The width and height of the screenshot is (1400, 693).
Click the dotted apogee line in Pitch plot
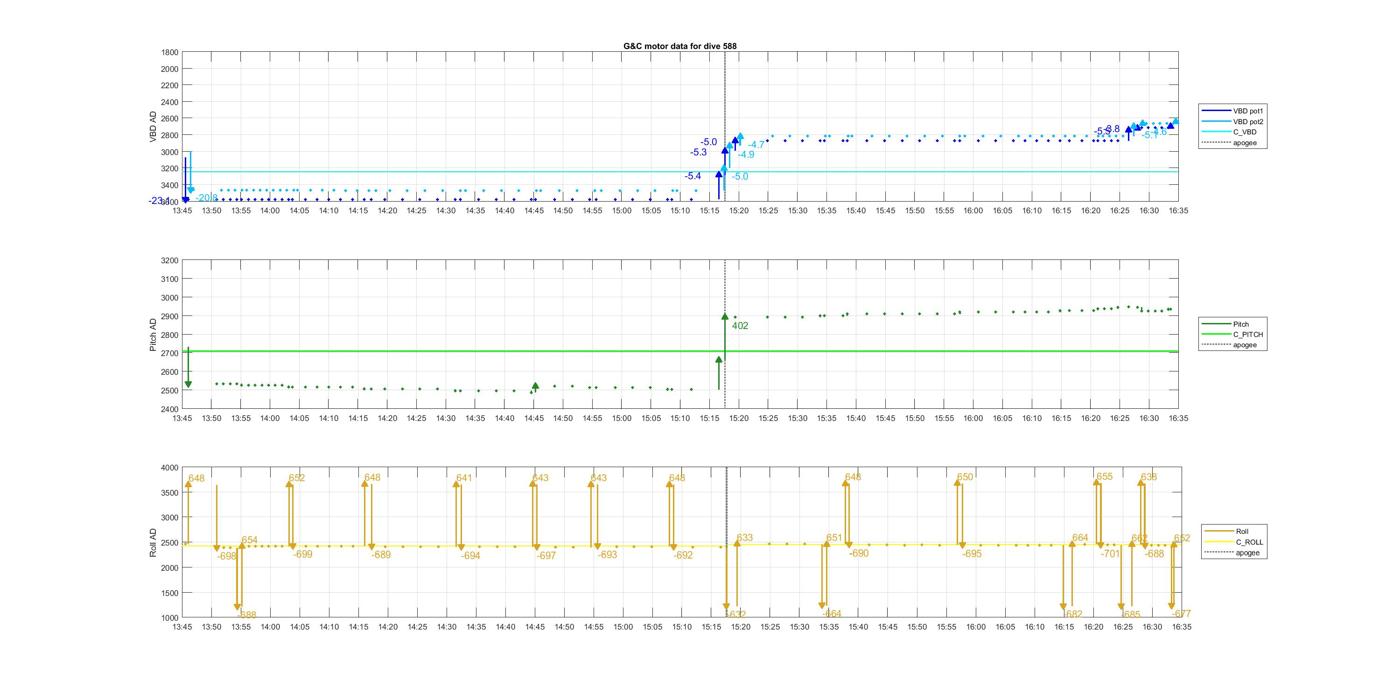click(x=725, y=335)
